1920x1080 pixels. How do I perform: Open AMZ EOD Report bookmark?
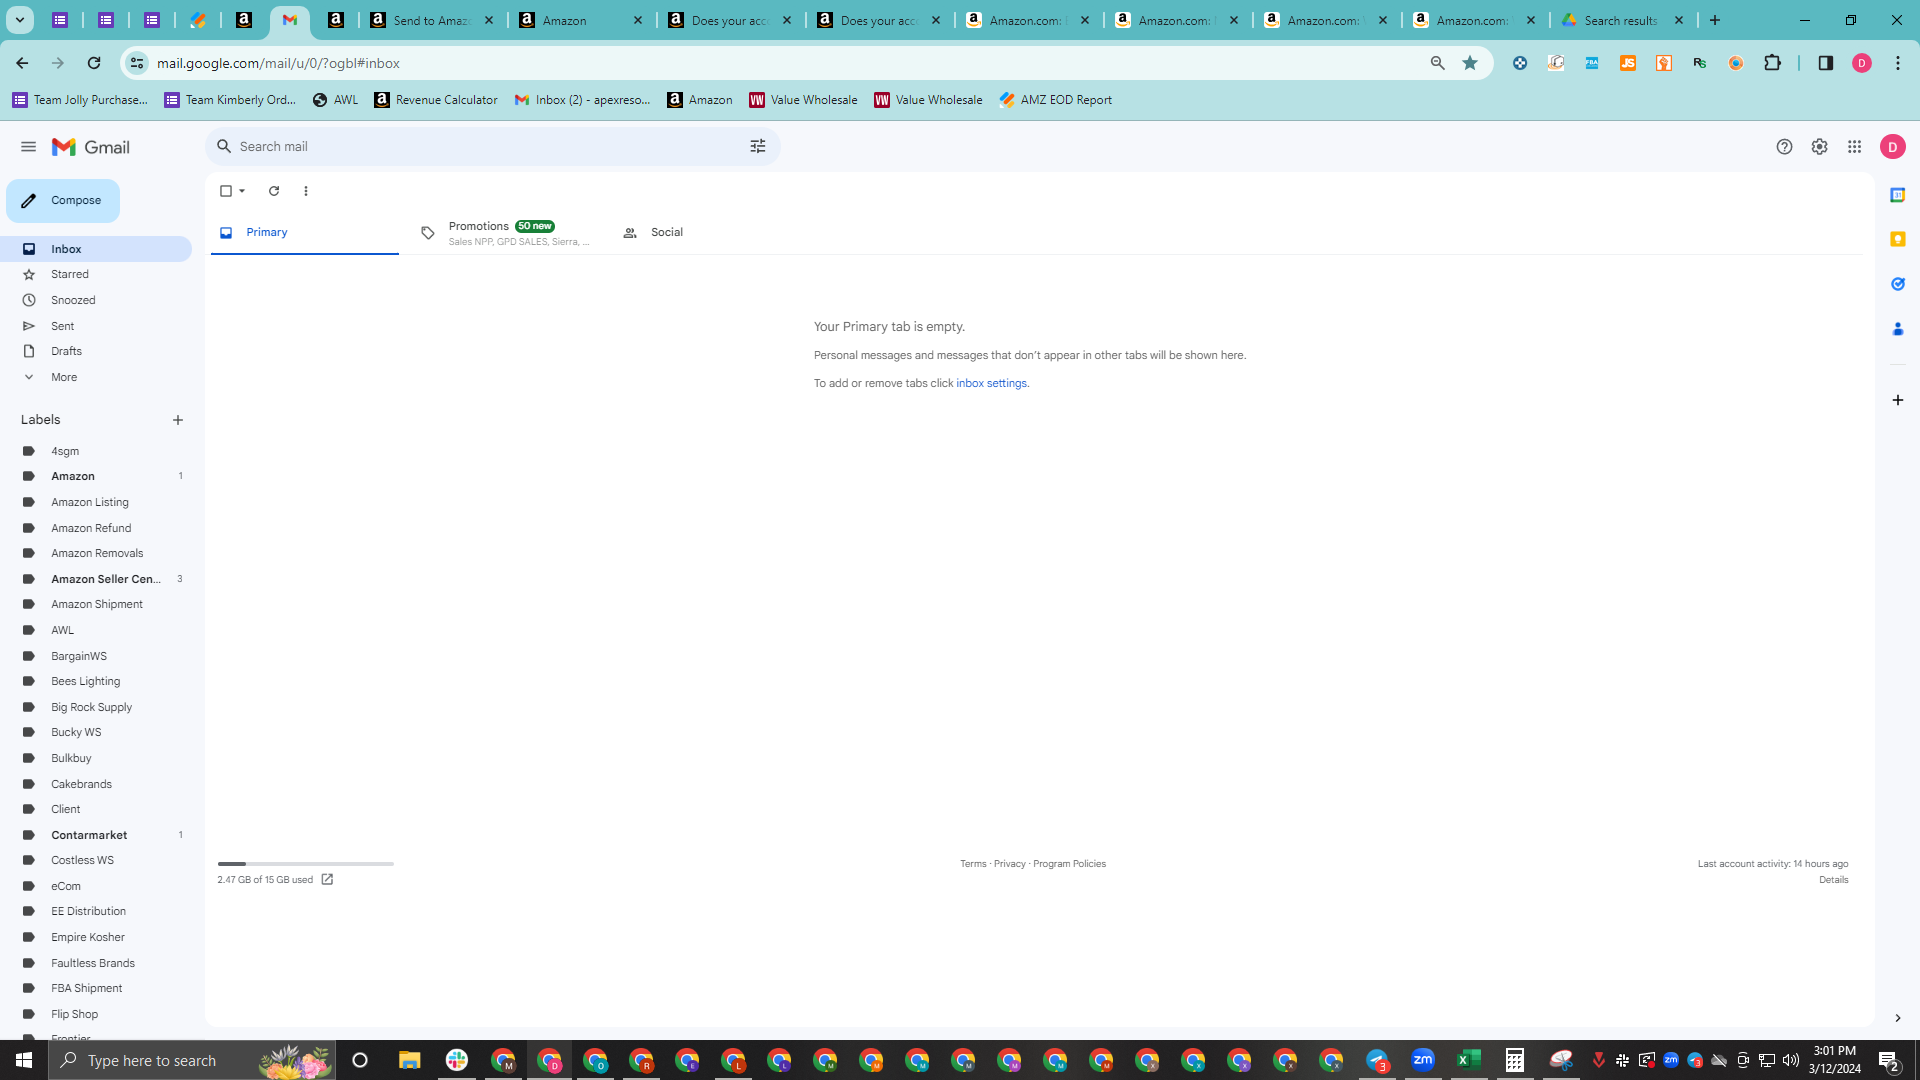[1055, 100]
